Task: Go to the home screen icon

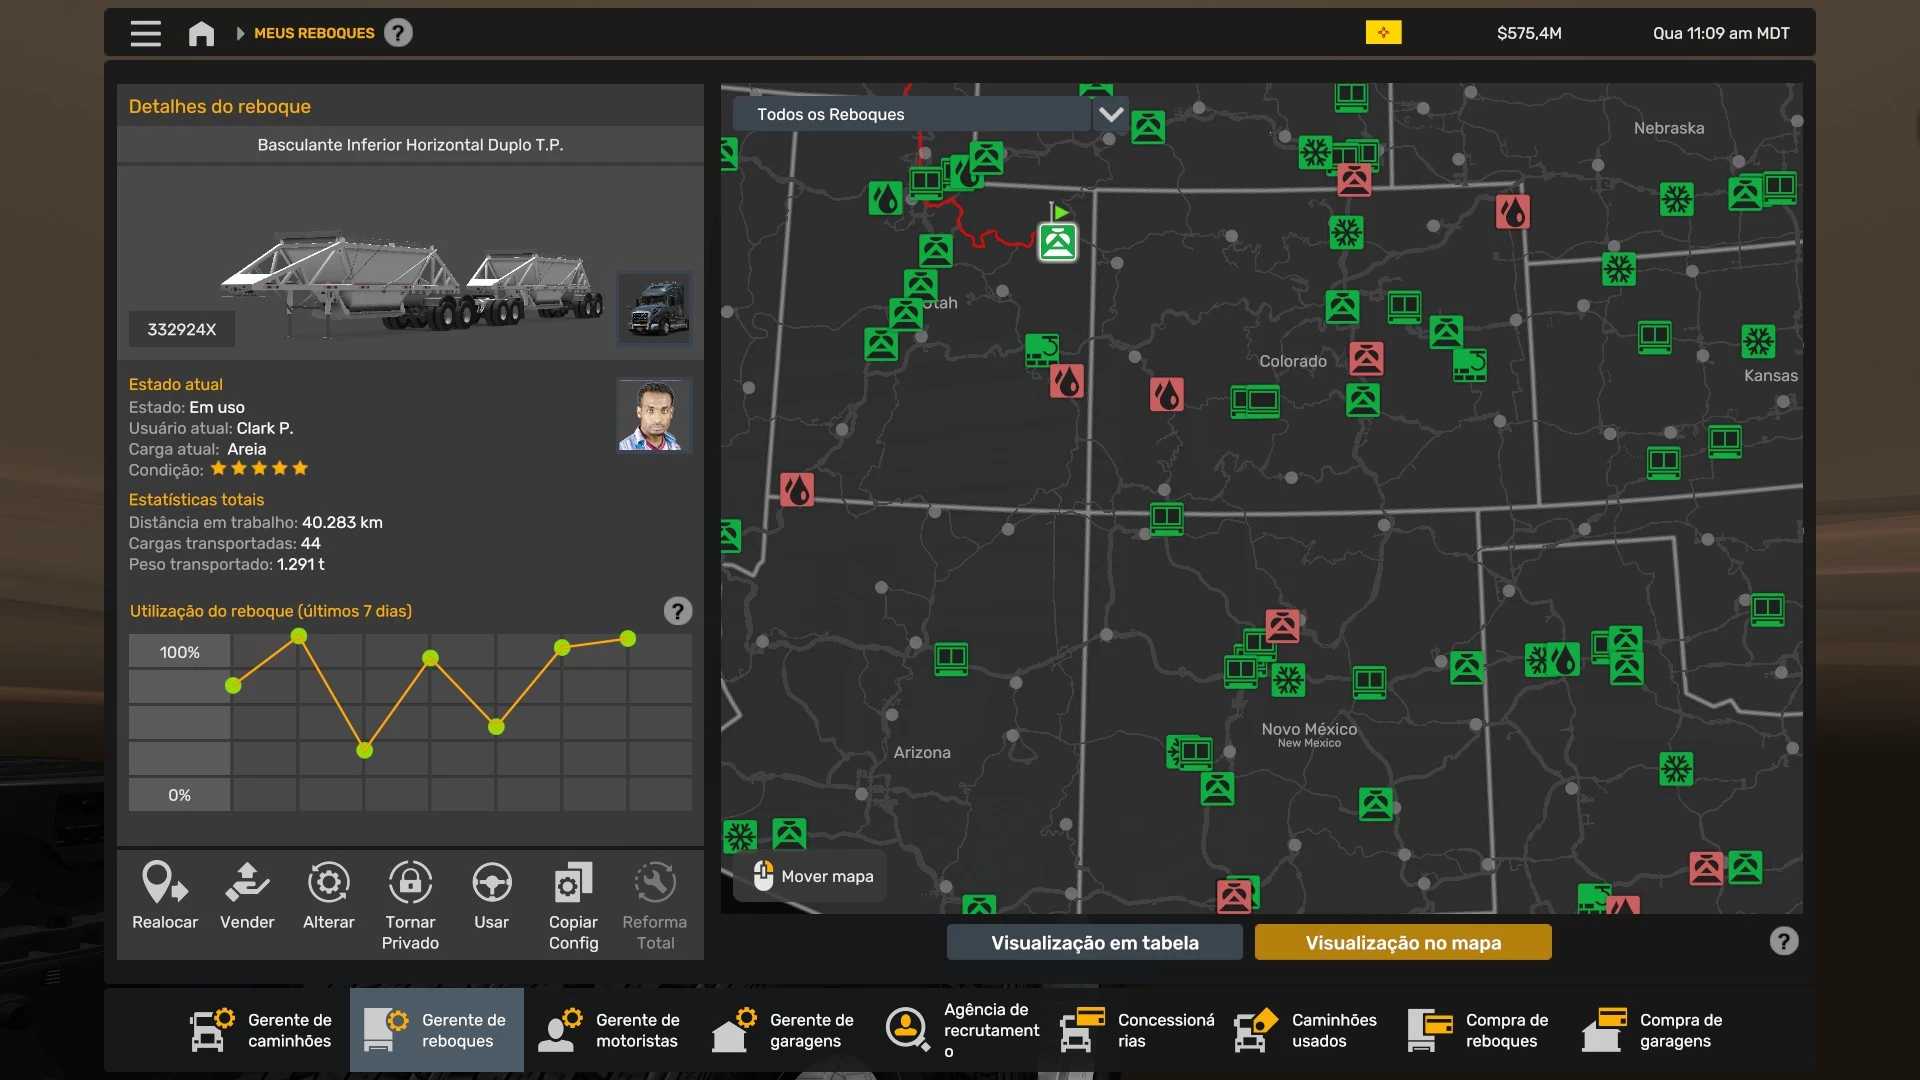Action: pyautogui.click(x=201, y=33)
